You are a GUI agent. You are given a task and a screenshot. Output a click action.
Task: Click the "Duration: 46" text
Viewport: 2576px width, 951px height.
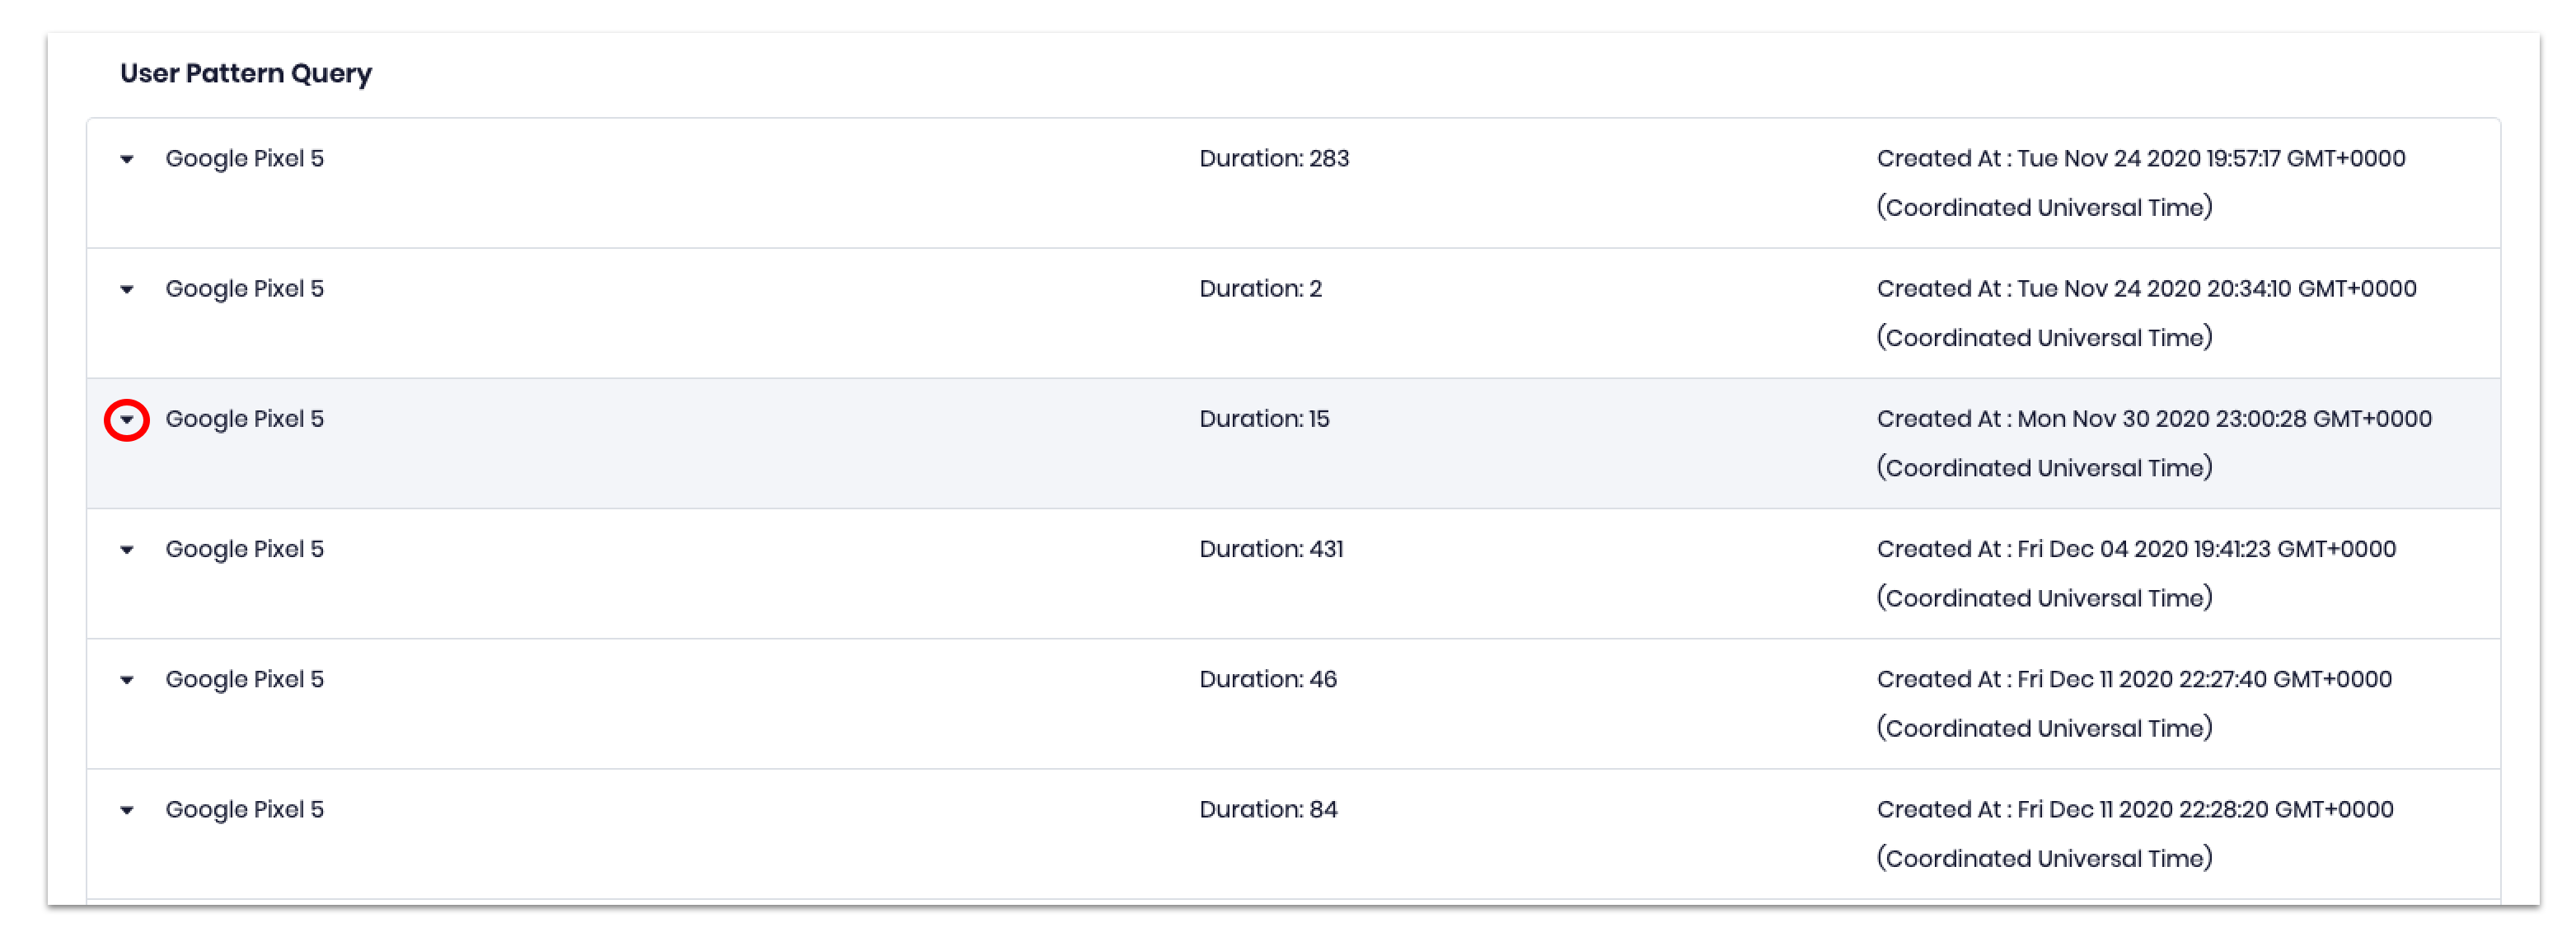pyautogui.click(x=1268, y=679)
